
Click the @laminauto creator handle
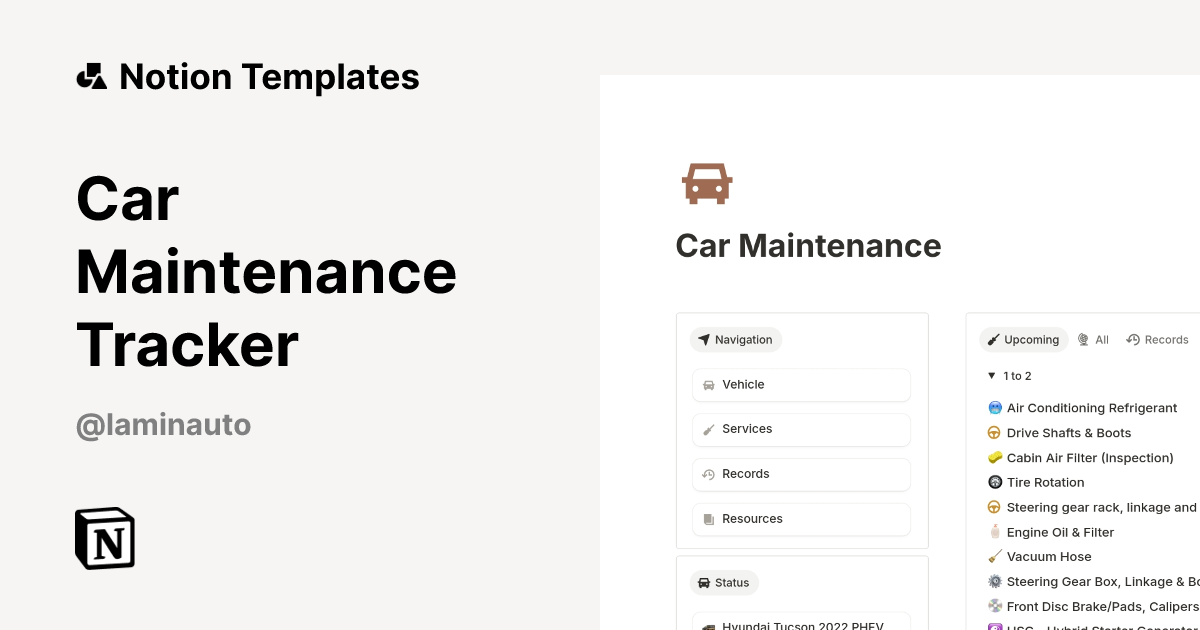point(163,426)
